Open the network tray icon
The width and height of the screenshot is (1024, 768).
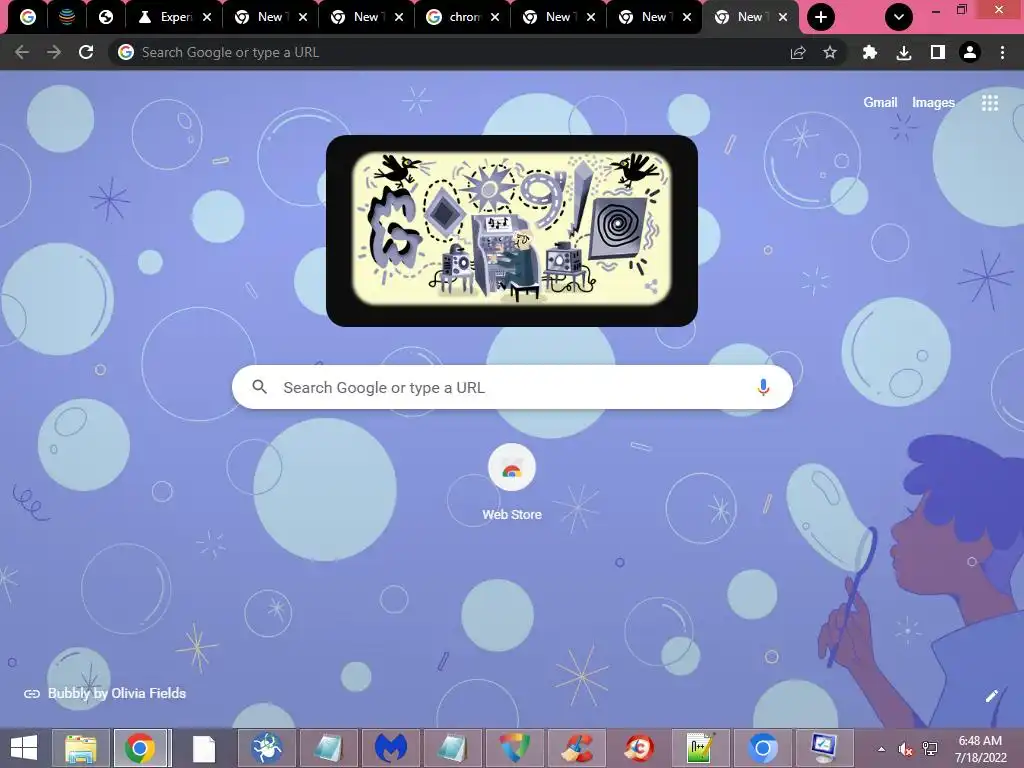930,749
